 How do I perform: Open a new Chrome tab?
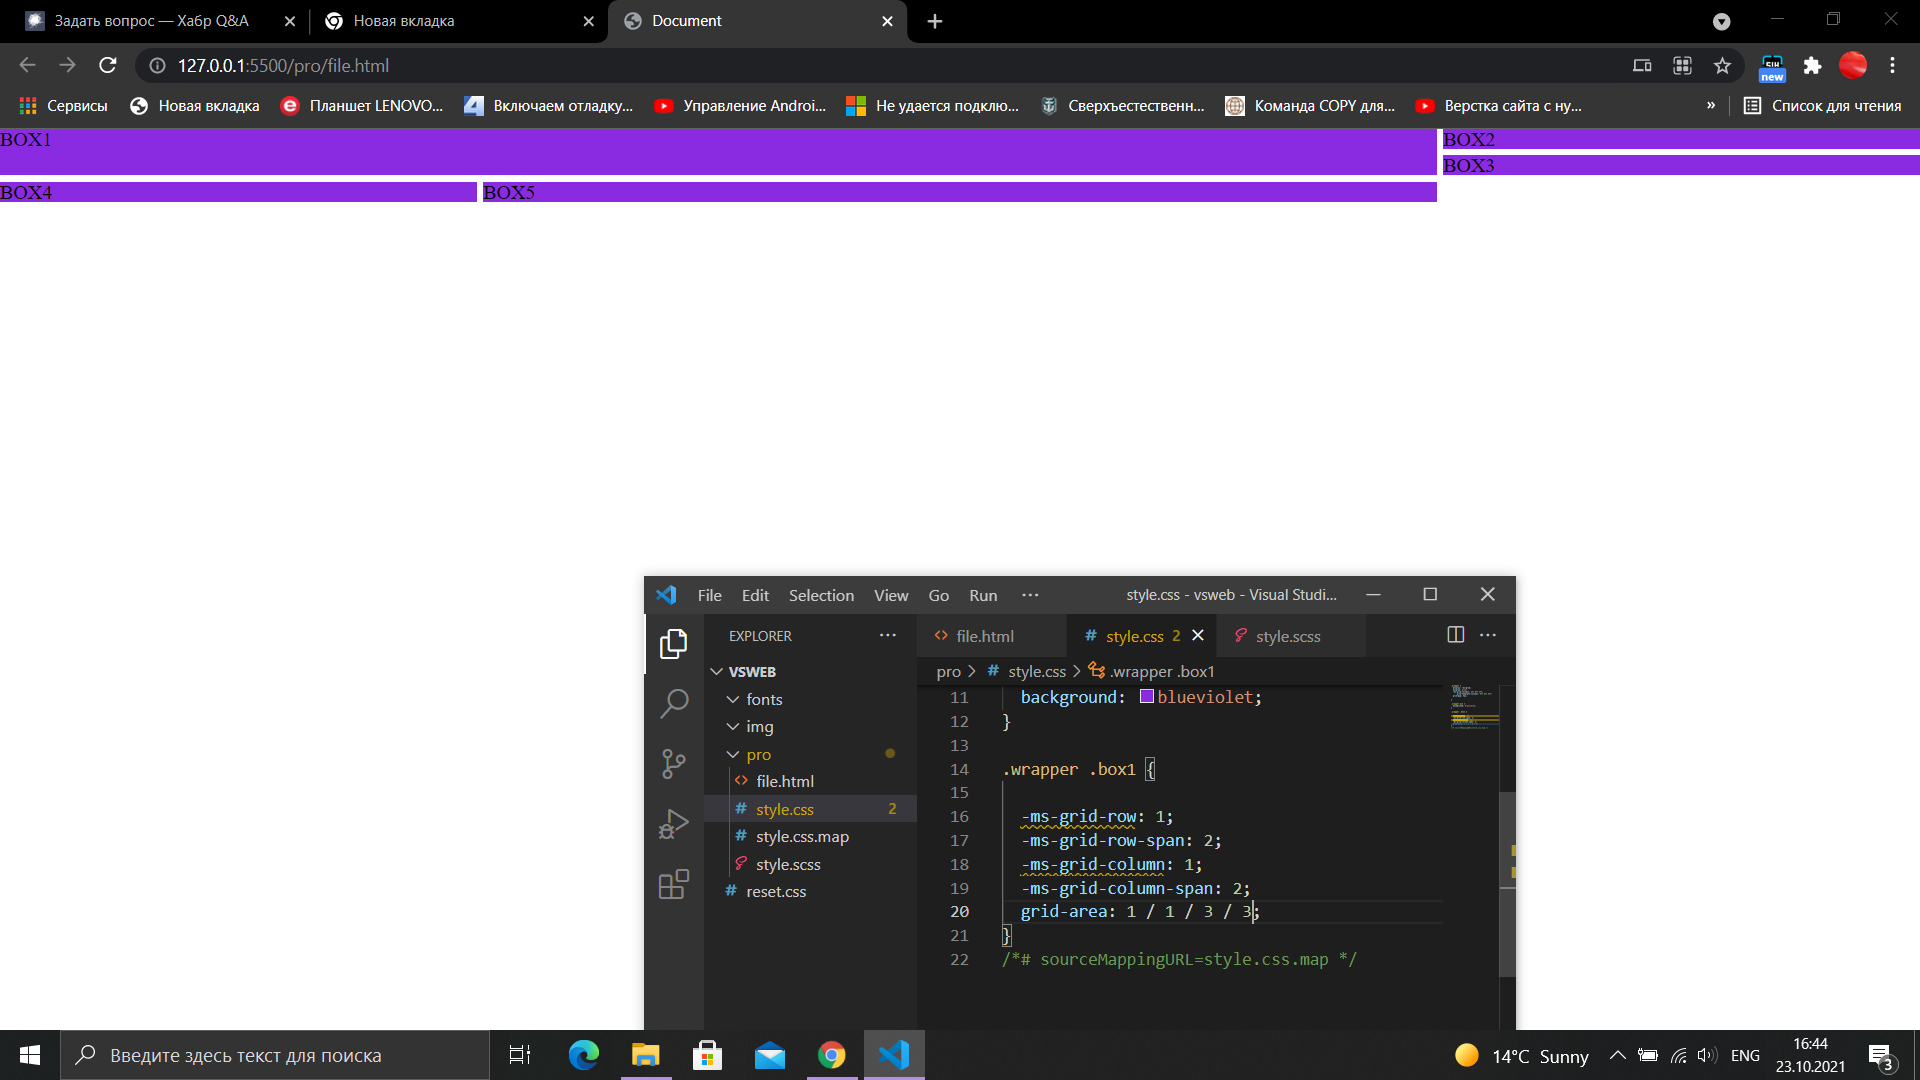(935, 21)
